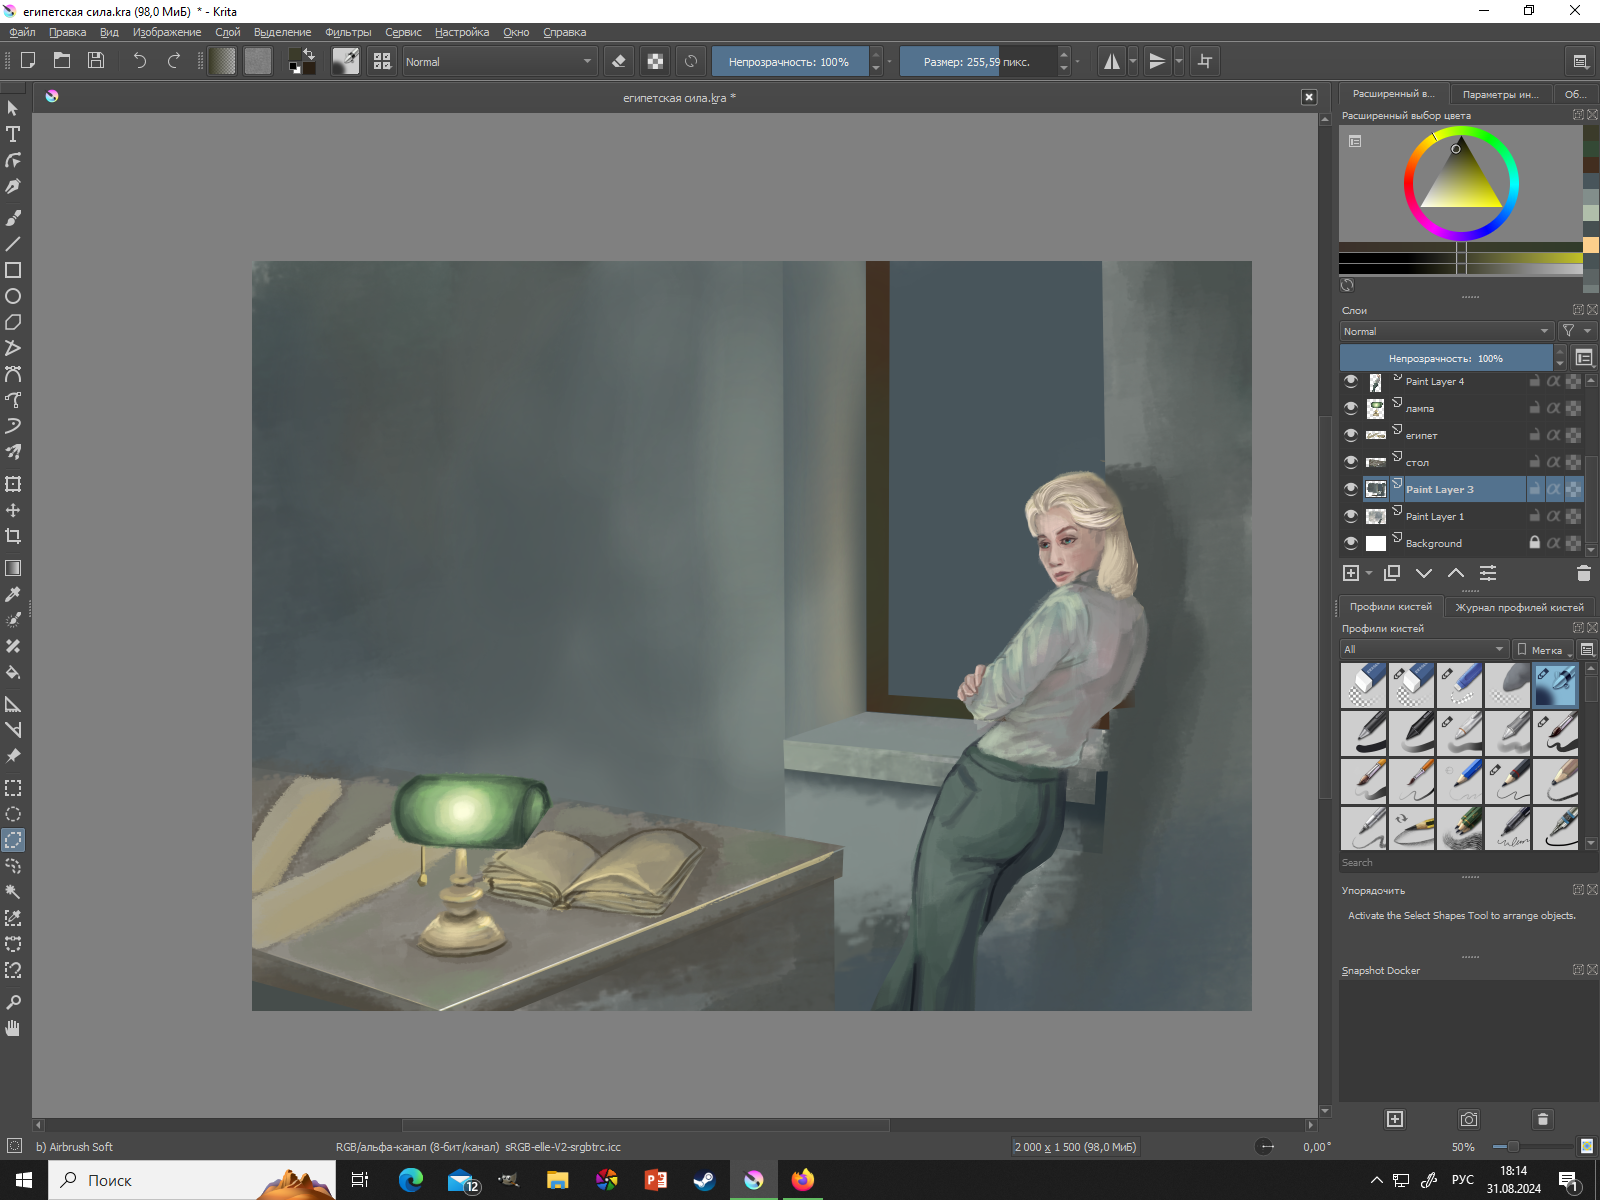Open the brush preset tag All dropdown
The width and height of the screenshot is (1600, 1200).
coord(1423,649)
